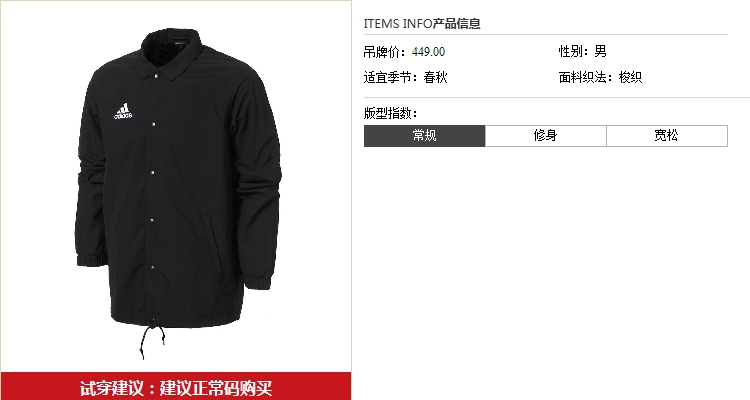Click the black jacket product image
The height and width of the screenshot is (400, 750).
tap(178, 191)
